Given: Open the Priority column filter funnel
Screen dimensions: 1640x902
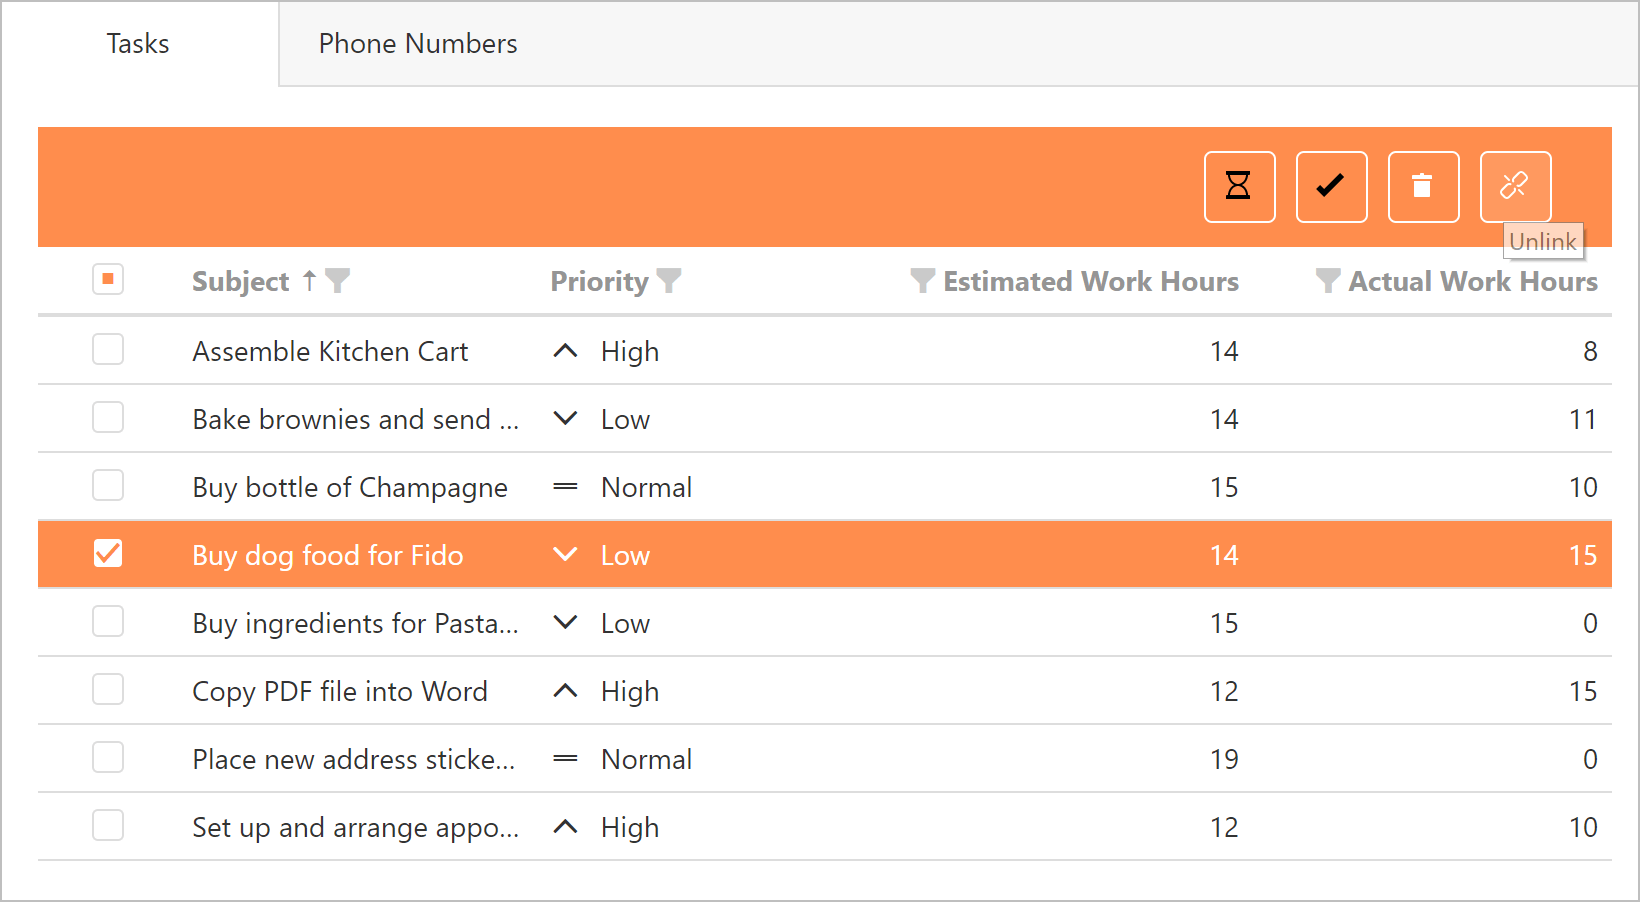Looking at the screenshot, I should click(x=669, y=281).
